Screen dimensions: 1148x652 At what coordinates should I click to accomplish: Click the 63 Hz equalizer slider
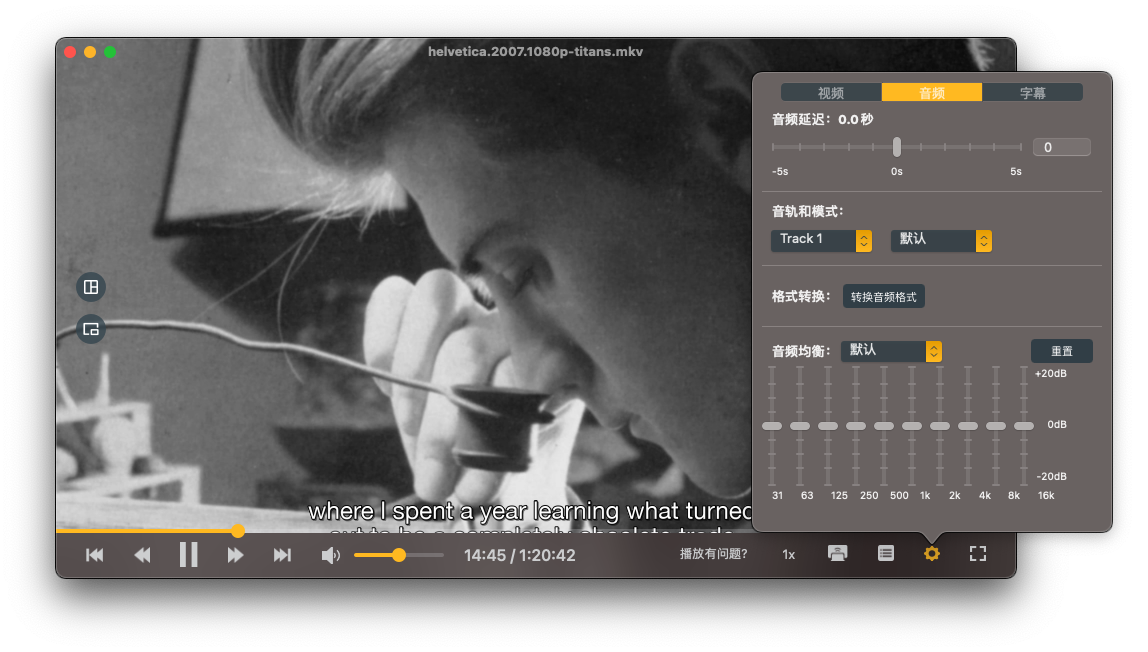[x=800, y=426]
